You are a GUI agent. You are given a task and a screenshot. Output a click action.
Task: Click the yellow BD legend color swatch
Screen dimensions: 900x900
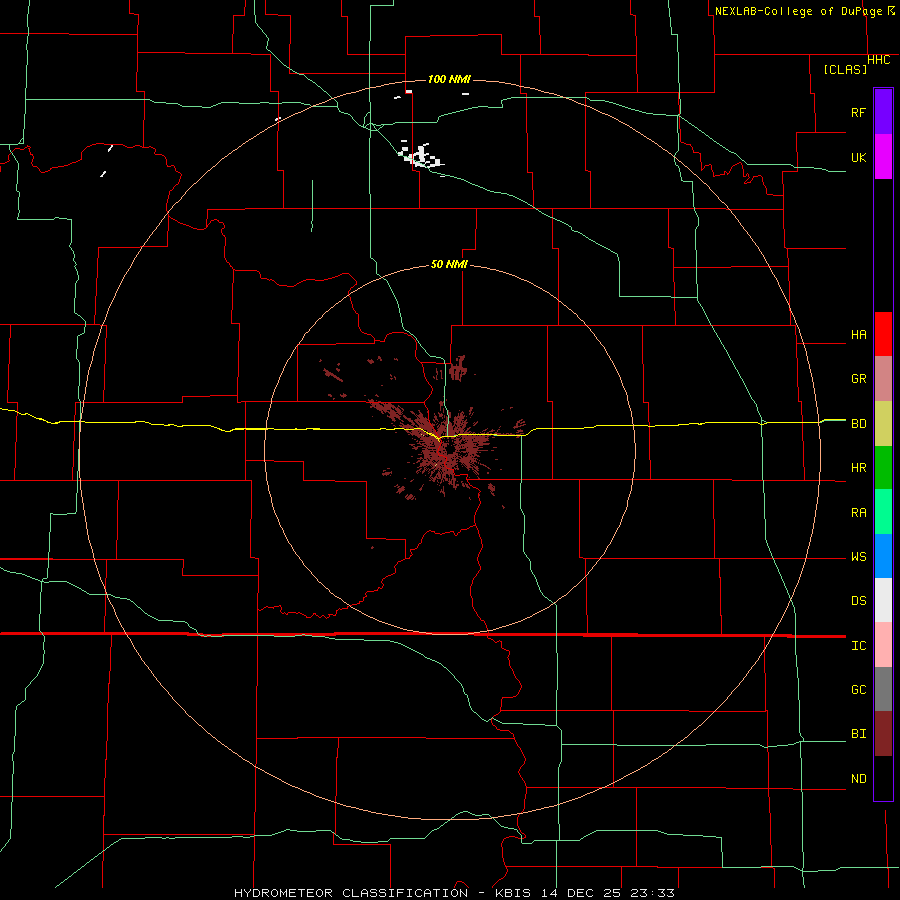coord(883,424)
